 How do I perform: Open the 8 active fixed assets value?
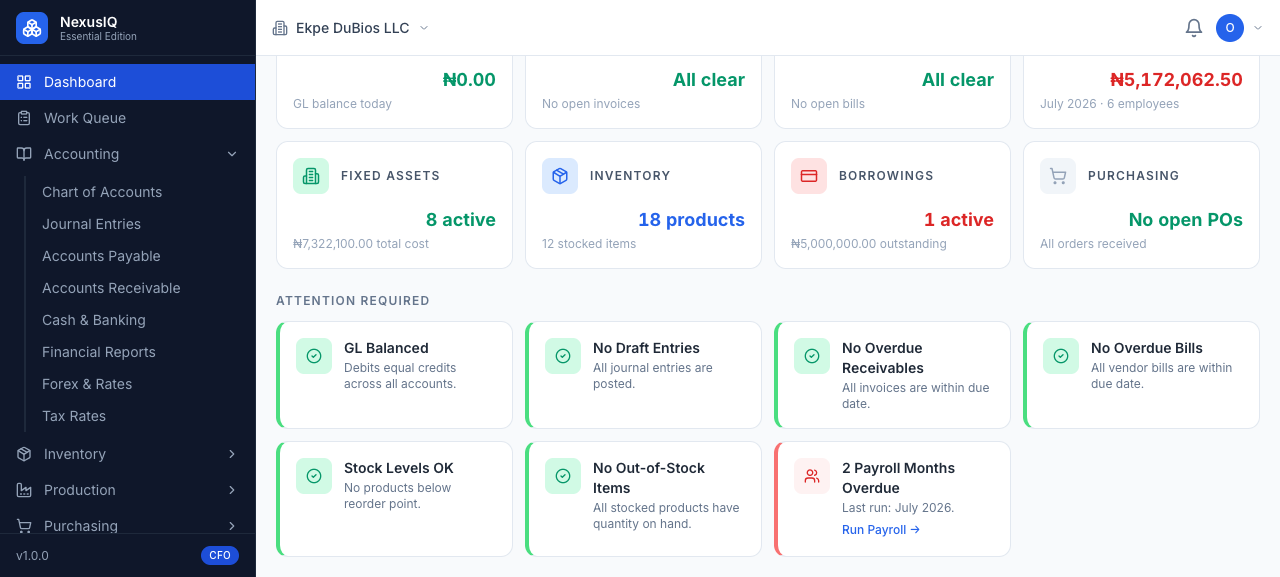tap(461, 220)
